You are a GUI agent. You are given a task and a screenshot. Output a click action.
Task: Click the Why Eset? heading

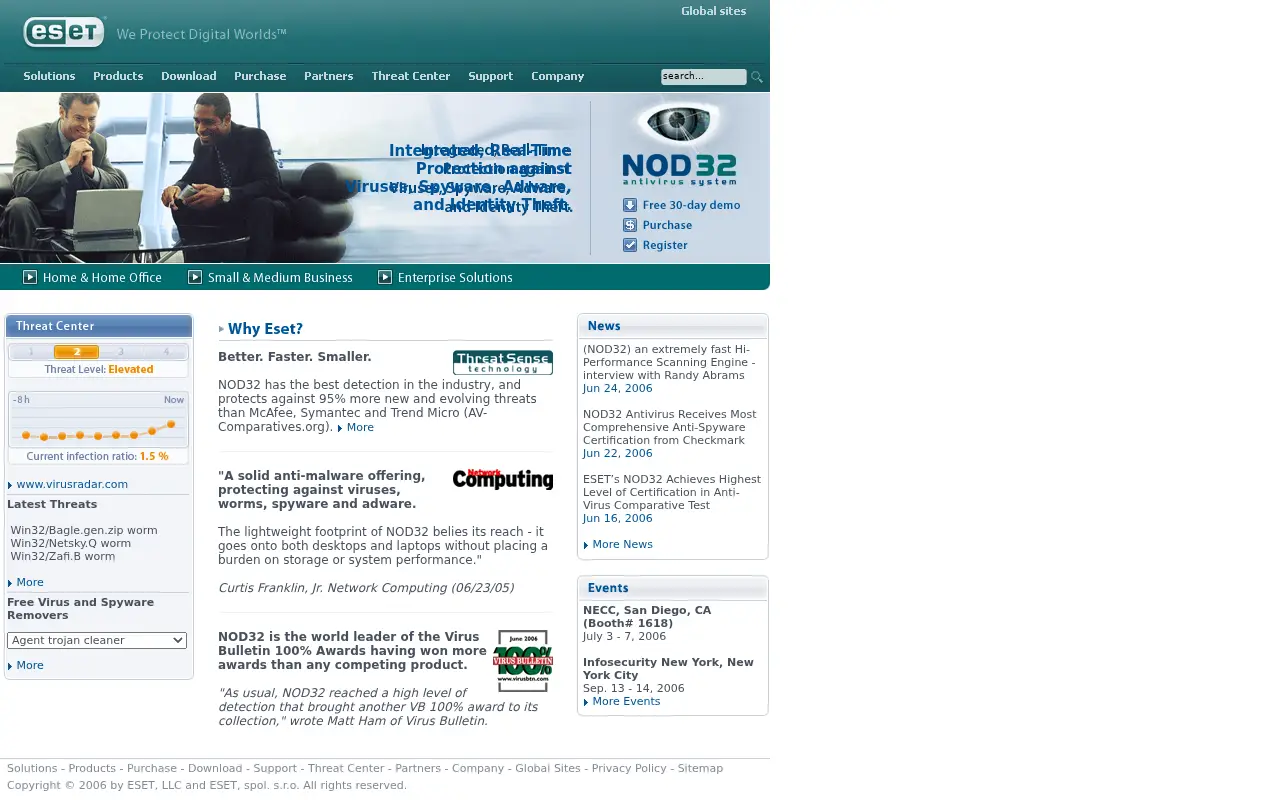[265, 329]
